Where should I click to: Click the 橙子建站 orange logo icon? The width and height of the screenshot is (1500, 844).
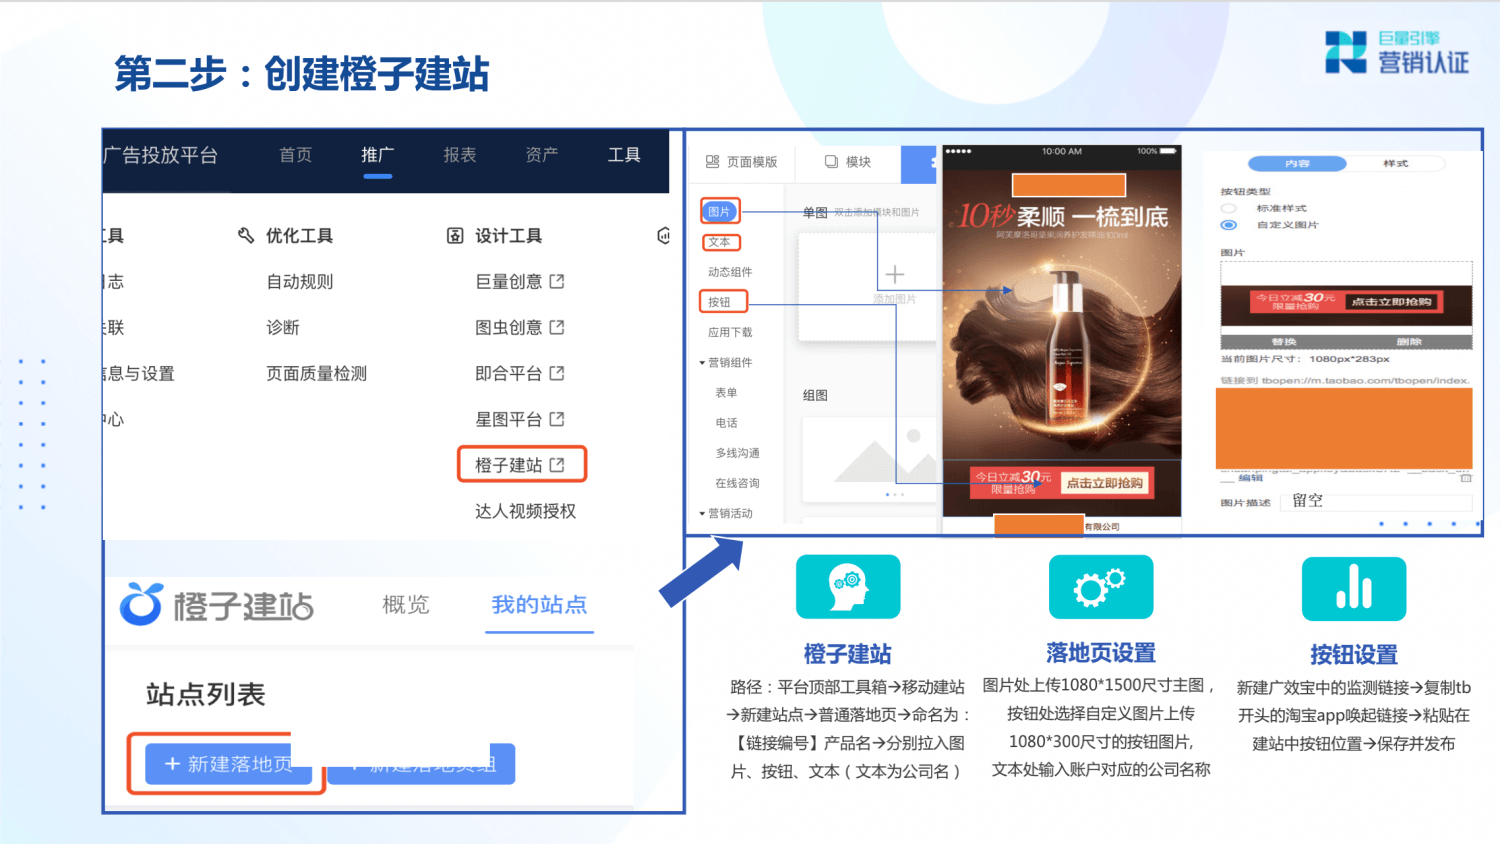pyautogui.click(x=141, y=603)
